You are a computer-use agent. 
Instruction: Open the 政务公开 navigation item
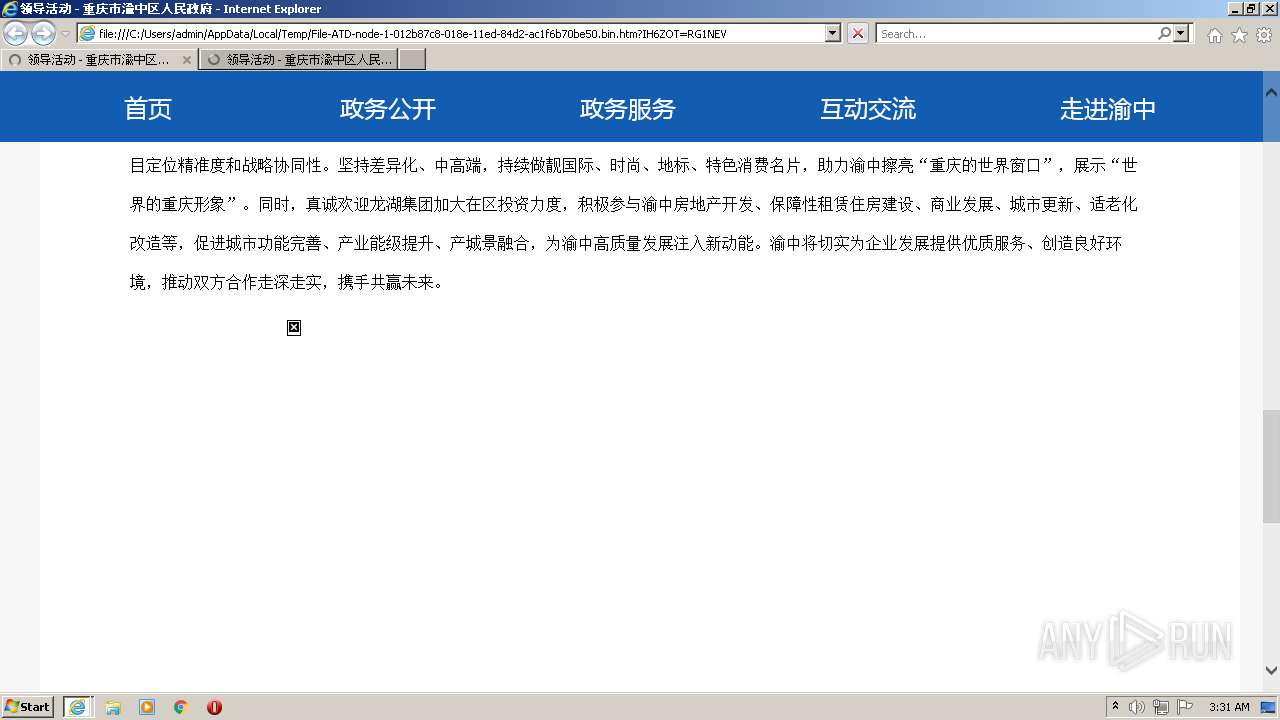tap(388, 109)
